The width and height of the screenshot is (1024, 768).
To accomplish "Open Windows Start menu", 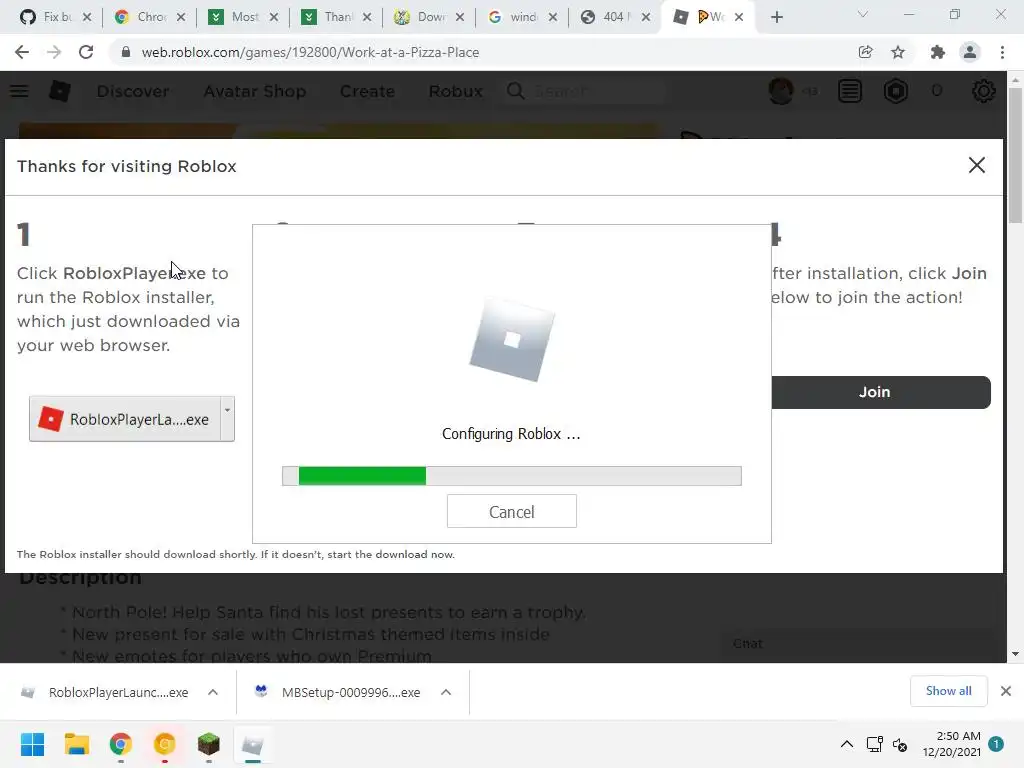I will 32,744.
